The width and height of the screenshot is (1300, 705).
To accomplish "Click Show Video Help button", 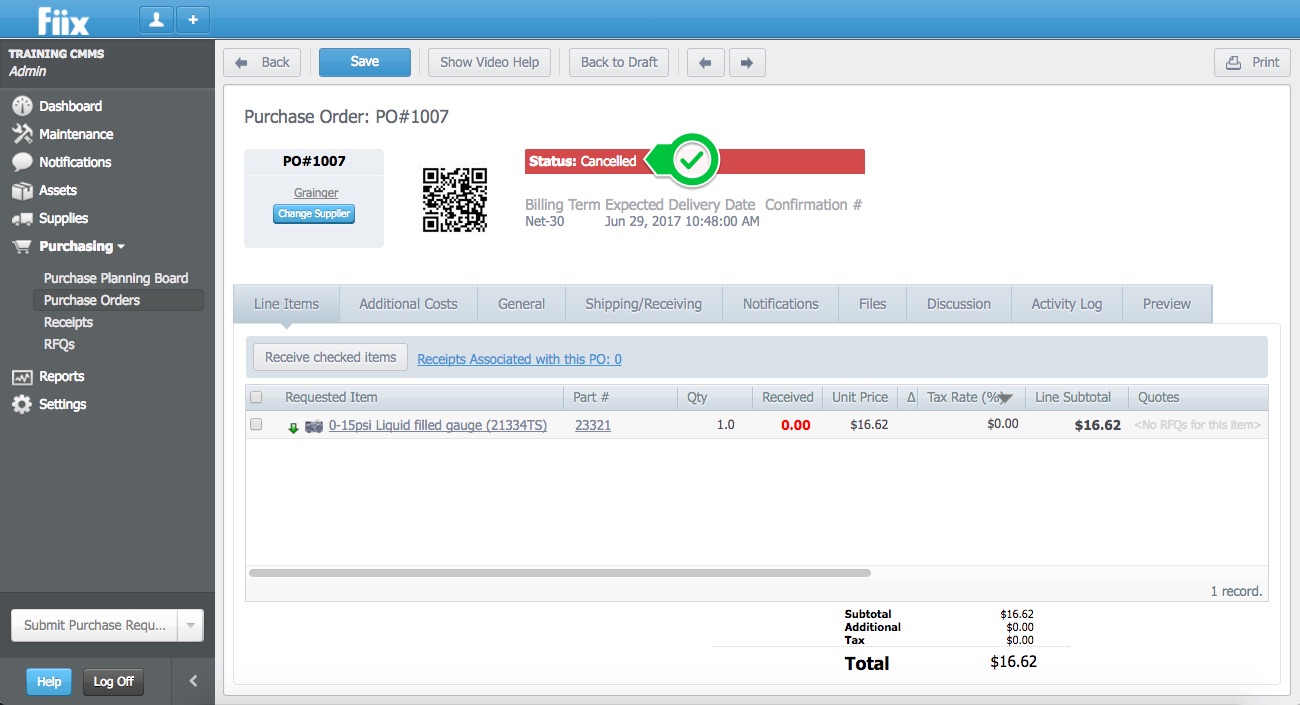I will coord(490,62).
